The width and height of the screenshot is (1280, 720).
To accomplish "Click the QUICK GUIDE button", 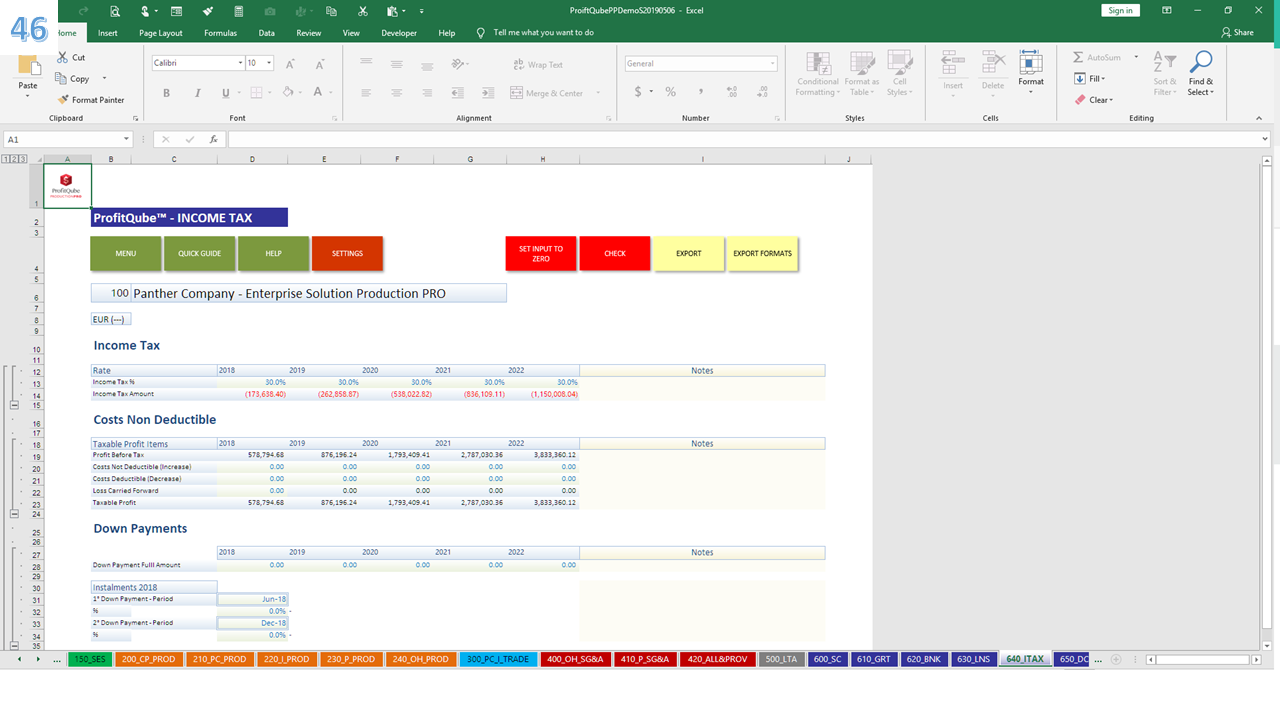I will tap(200, 254).
